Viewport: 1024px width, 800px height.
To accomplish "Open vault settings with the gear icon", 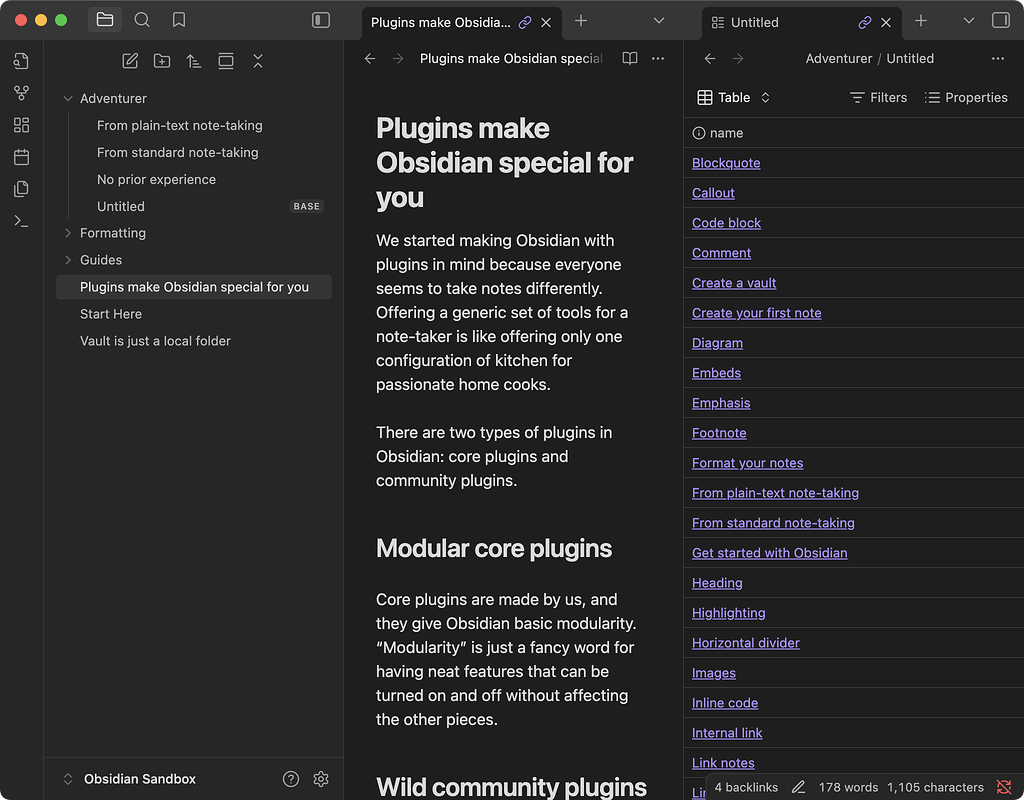I will [321, 778].
